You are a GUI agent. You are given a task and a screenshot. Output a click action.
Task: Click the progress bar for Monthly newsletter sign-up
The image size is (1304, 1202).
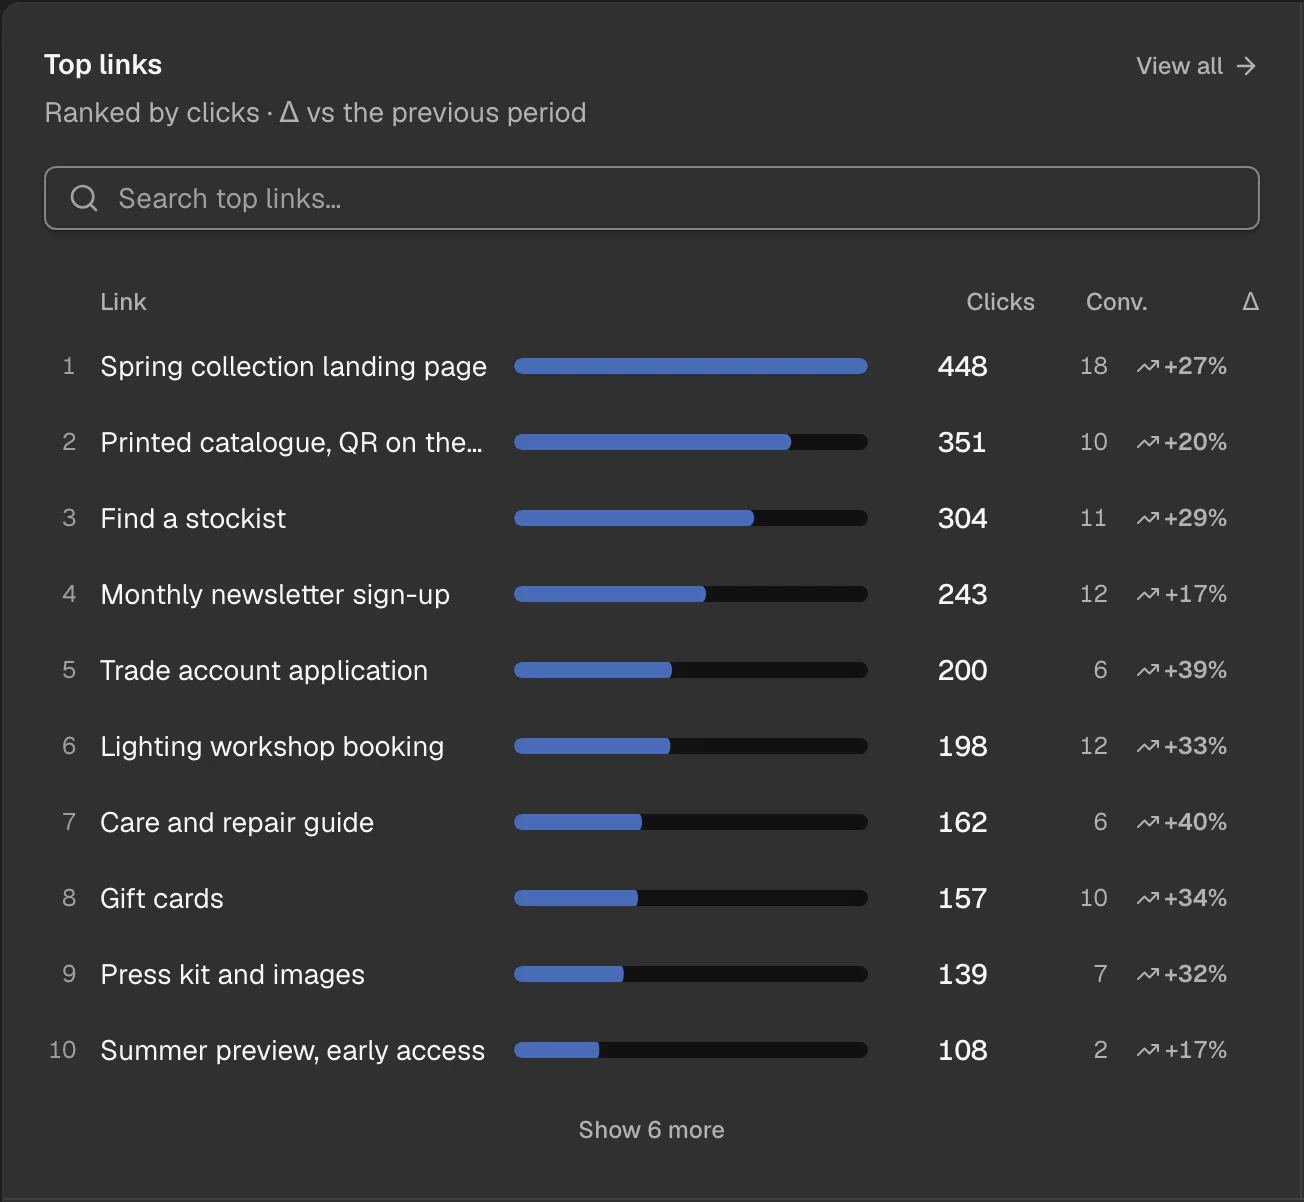[x=690, y=595]
